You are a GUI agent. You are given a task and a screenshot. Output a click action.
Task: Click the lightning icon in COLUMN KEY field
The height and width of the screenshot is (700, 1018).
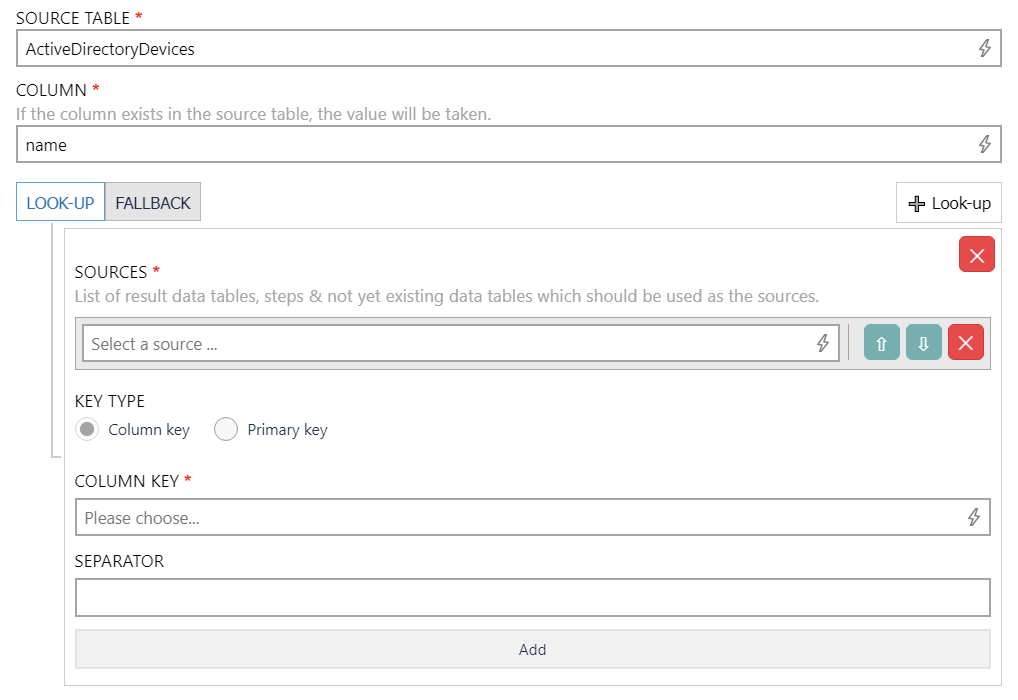pyautogui.click(x=974, y=517)
